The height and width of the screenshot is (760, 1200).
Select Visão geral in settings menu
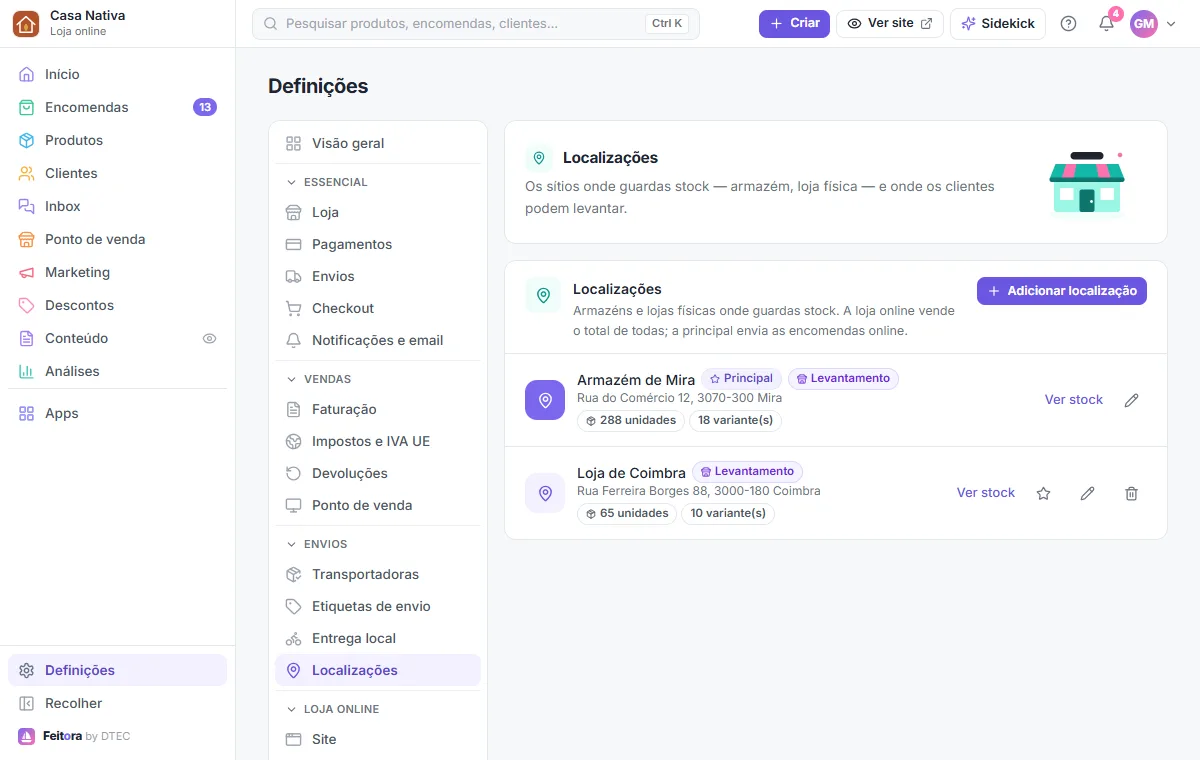[x=378, y=143]
